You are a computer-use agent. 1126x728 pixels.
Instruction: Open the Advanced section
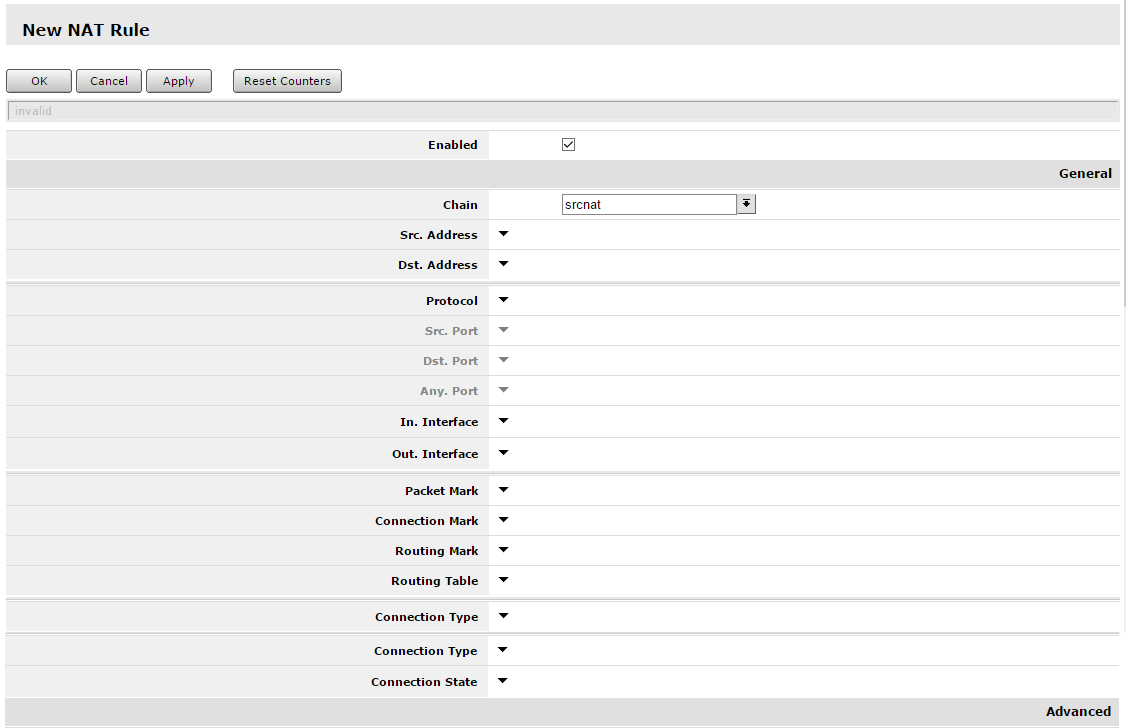pyautogui.click(x=1078, y=711)
